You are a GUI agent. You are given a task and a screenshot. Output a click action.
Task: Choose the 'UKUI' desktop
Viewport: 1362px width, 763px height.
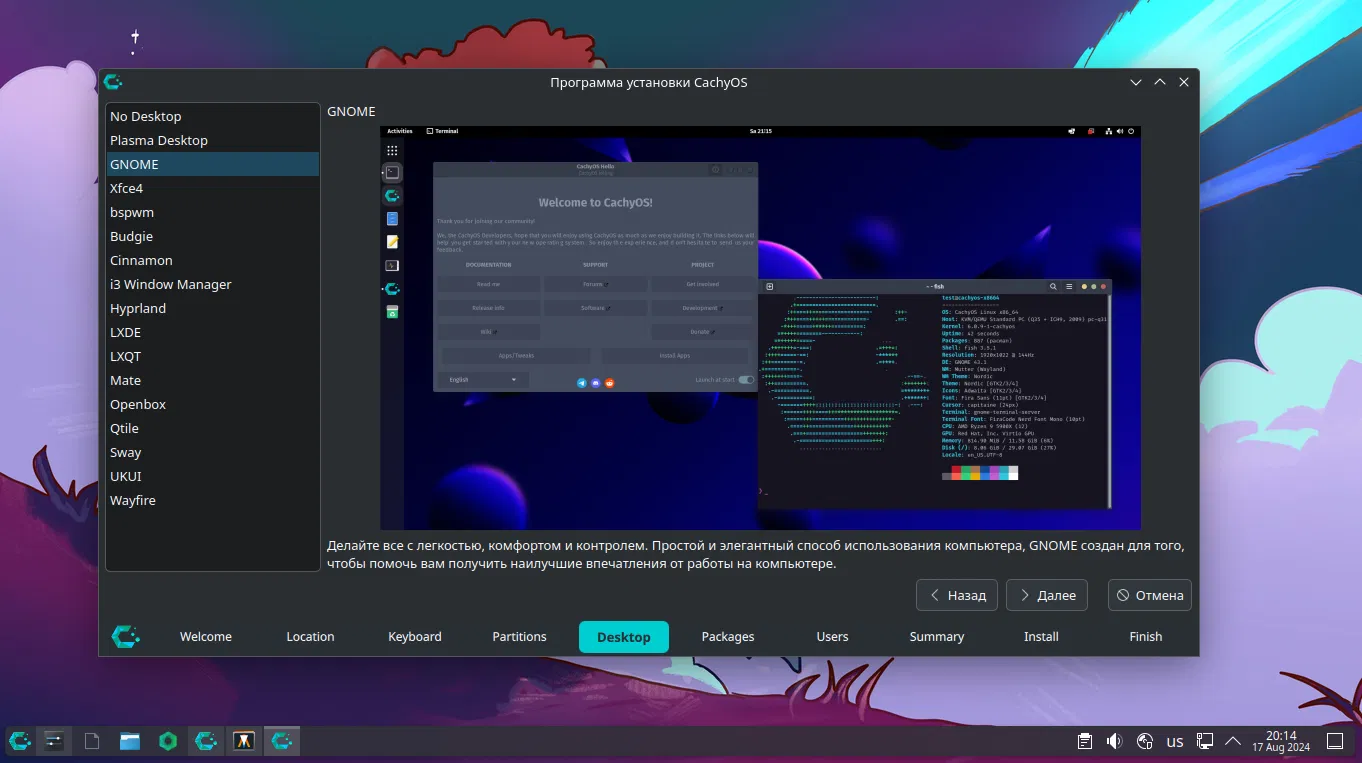pos(213,476)
